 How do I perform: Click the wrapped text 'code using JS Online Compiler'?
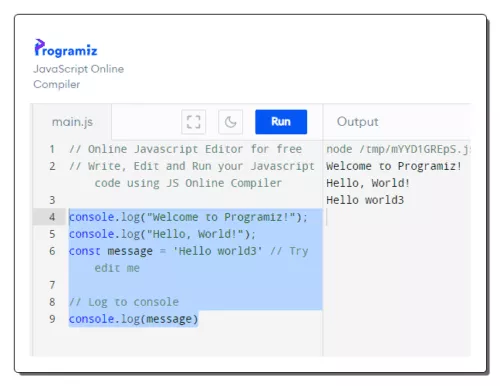coord(188,183)
